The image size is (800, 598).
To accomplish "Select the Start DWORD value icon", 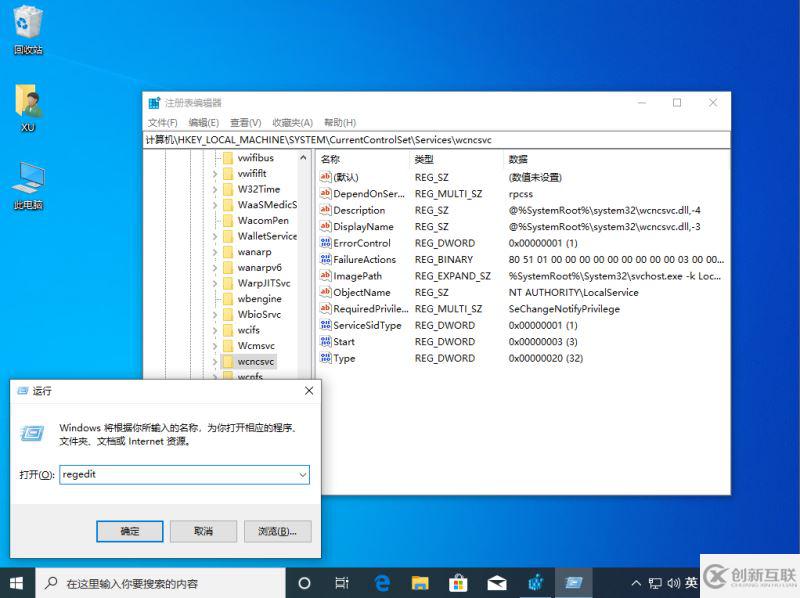I will coord(325,342).
